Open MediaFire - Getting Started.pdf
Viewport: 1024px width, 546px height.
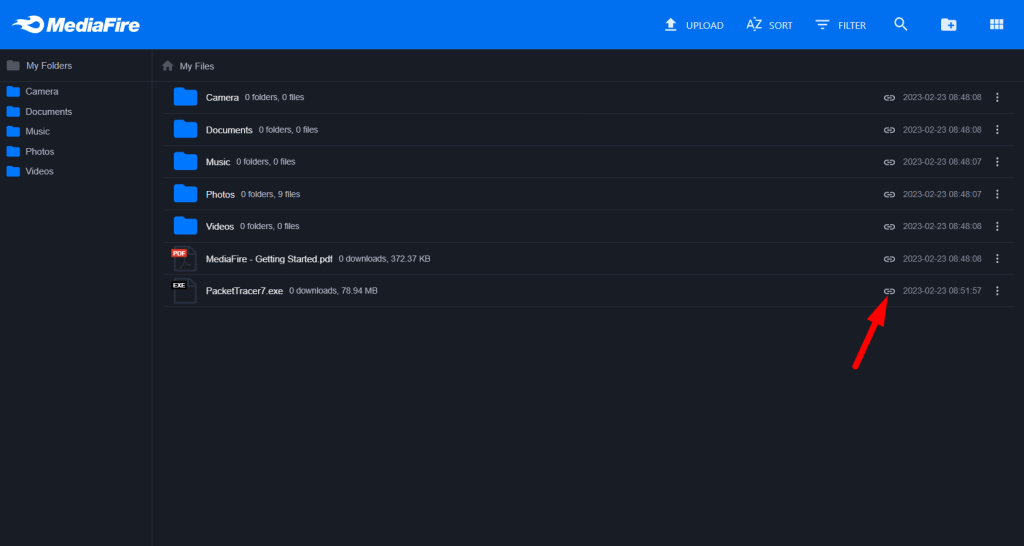[269, 259]
